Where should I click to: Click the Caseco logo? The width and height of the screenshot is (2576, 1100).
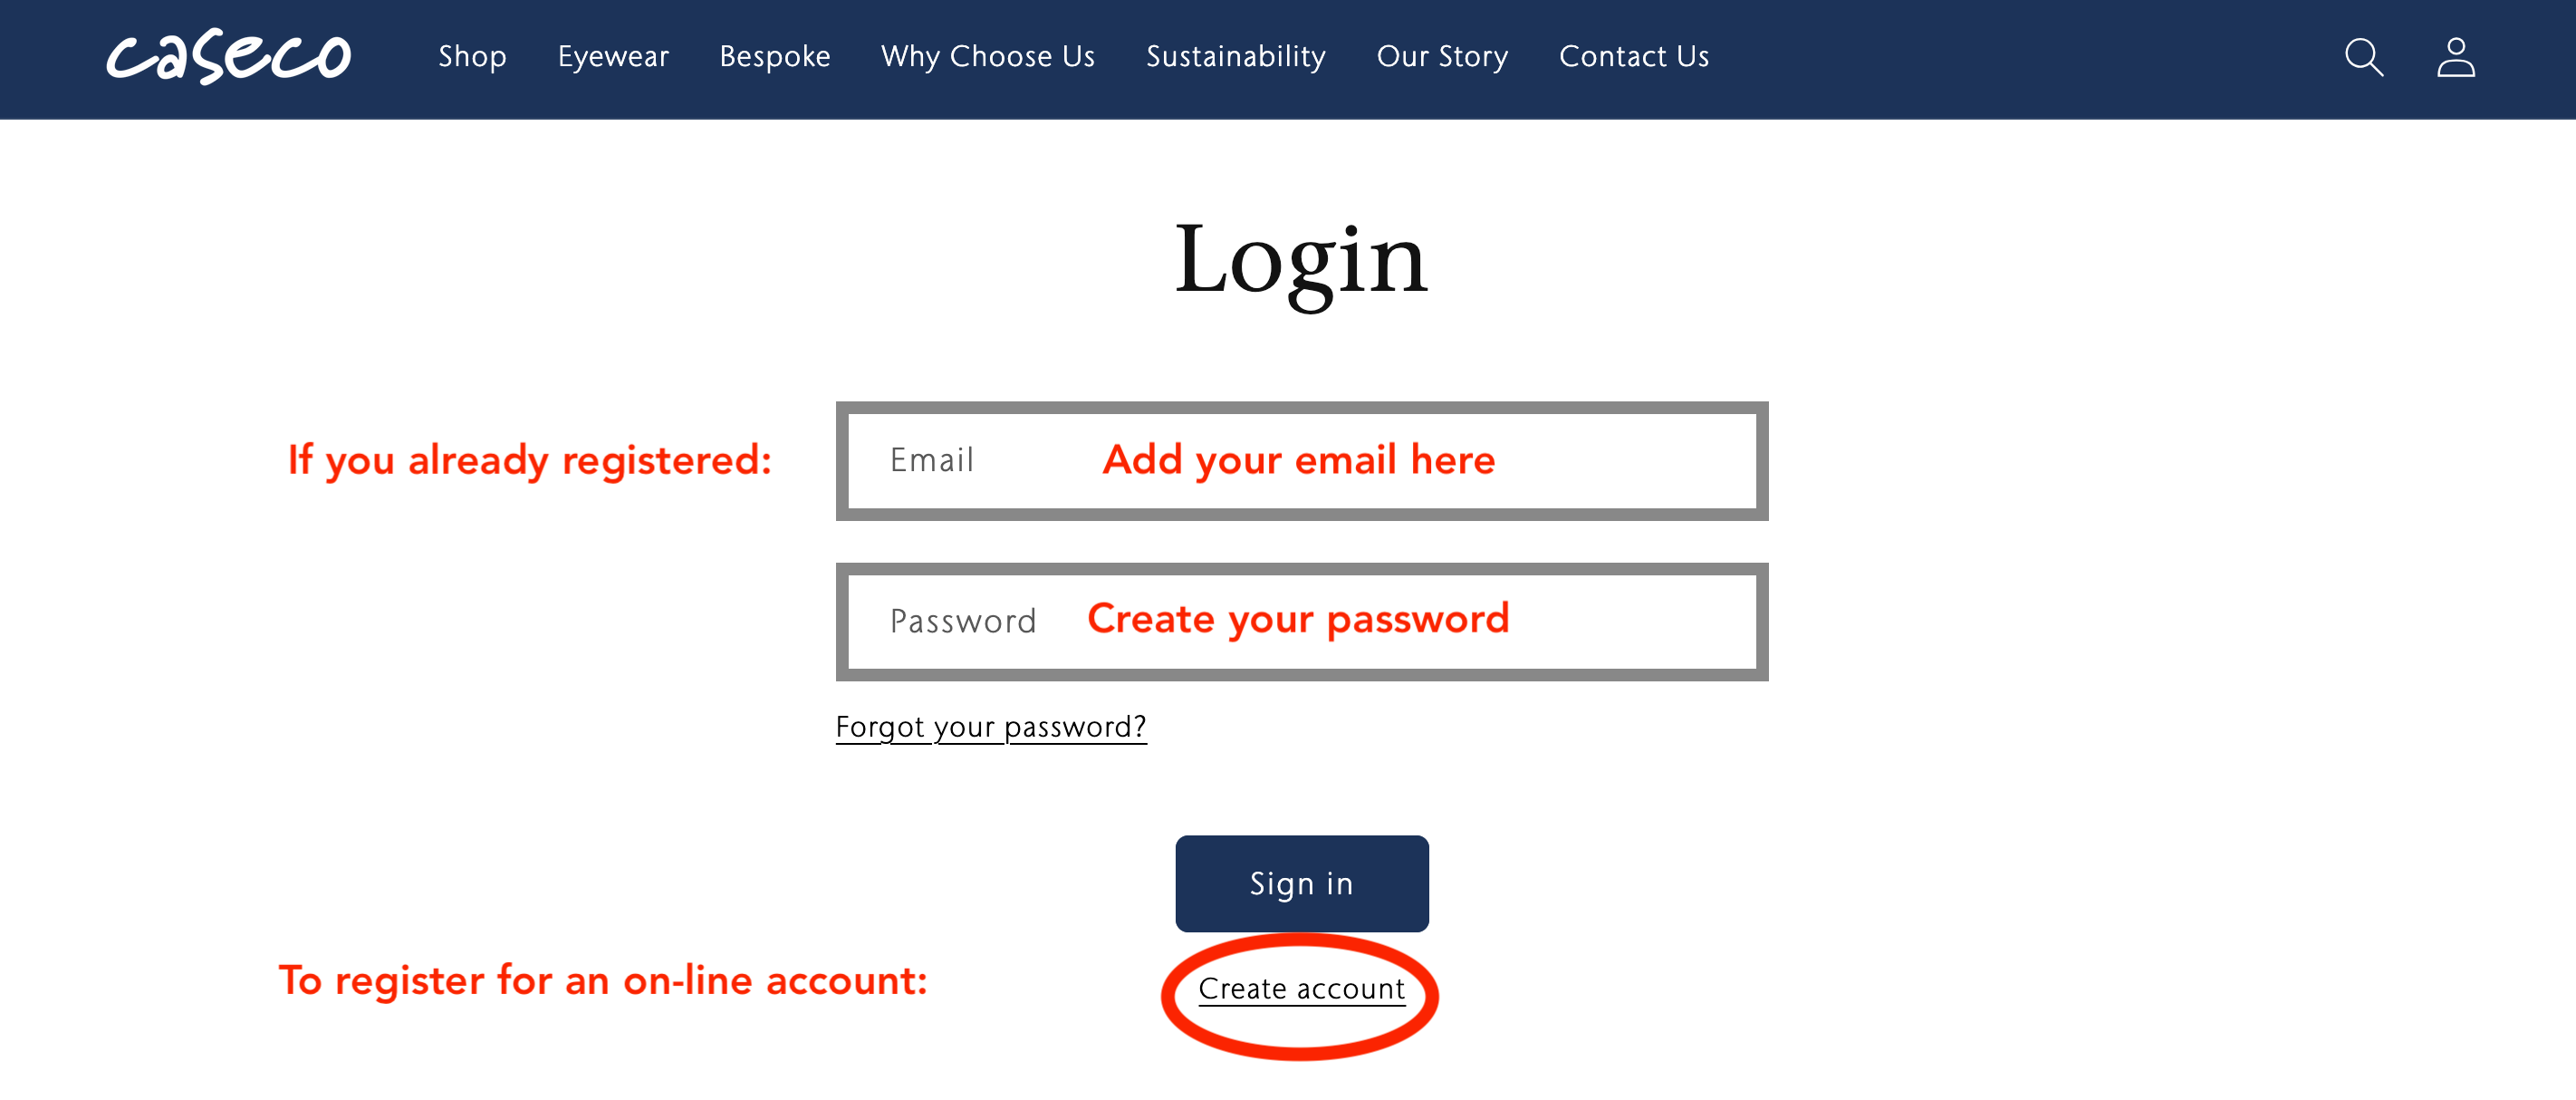(x=229, y=56)
